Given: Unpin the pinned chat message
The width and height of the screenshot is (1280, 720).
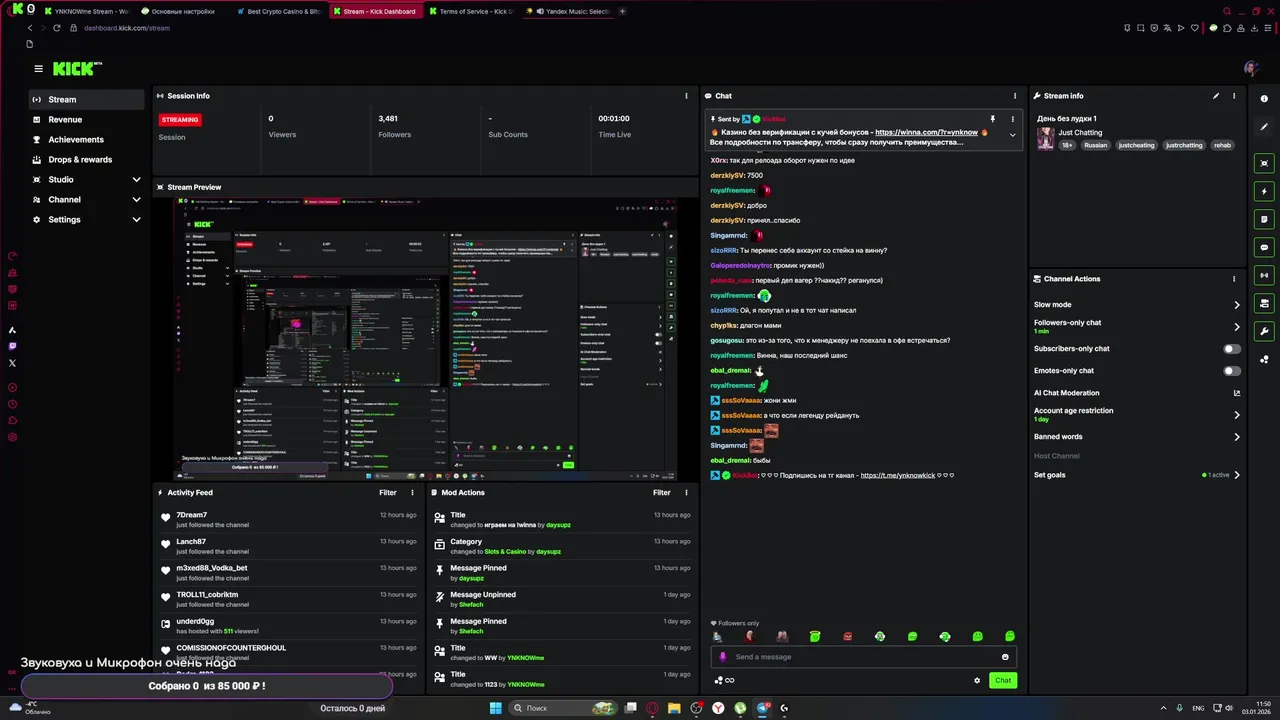Looking at the screenshot, I should pos(992,119).
